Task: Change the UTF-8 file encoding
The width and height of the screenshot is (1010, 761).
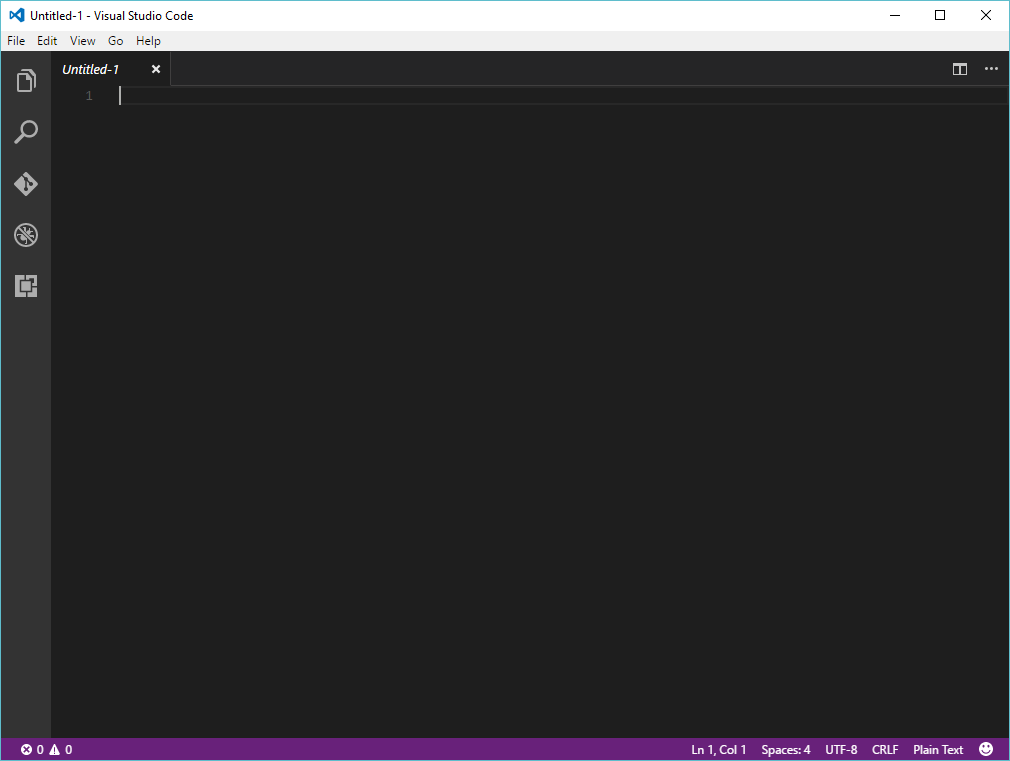Action: 841,749
